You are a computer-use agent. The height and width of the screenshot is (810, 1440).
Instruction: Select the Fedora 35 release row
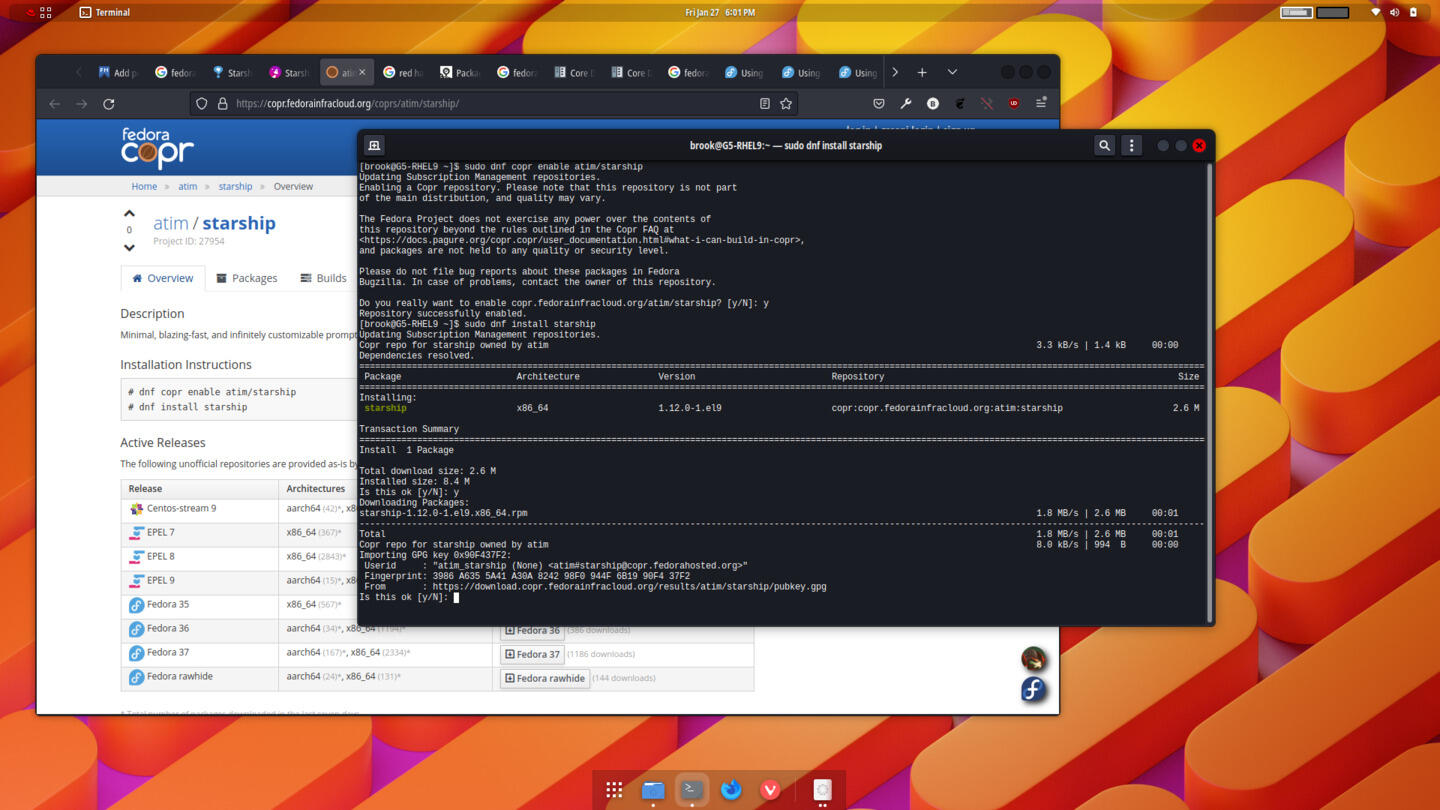(200, 605)
